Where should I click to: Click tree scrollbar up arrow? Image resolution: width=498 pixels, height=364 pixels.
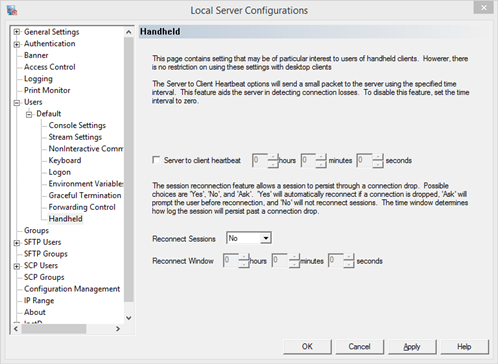[x=129, y=32]
